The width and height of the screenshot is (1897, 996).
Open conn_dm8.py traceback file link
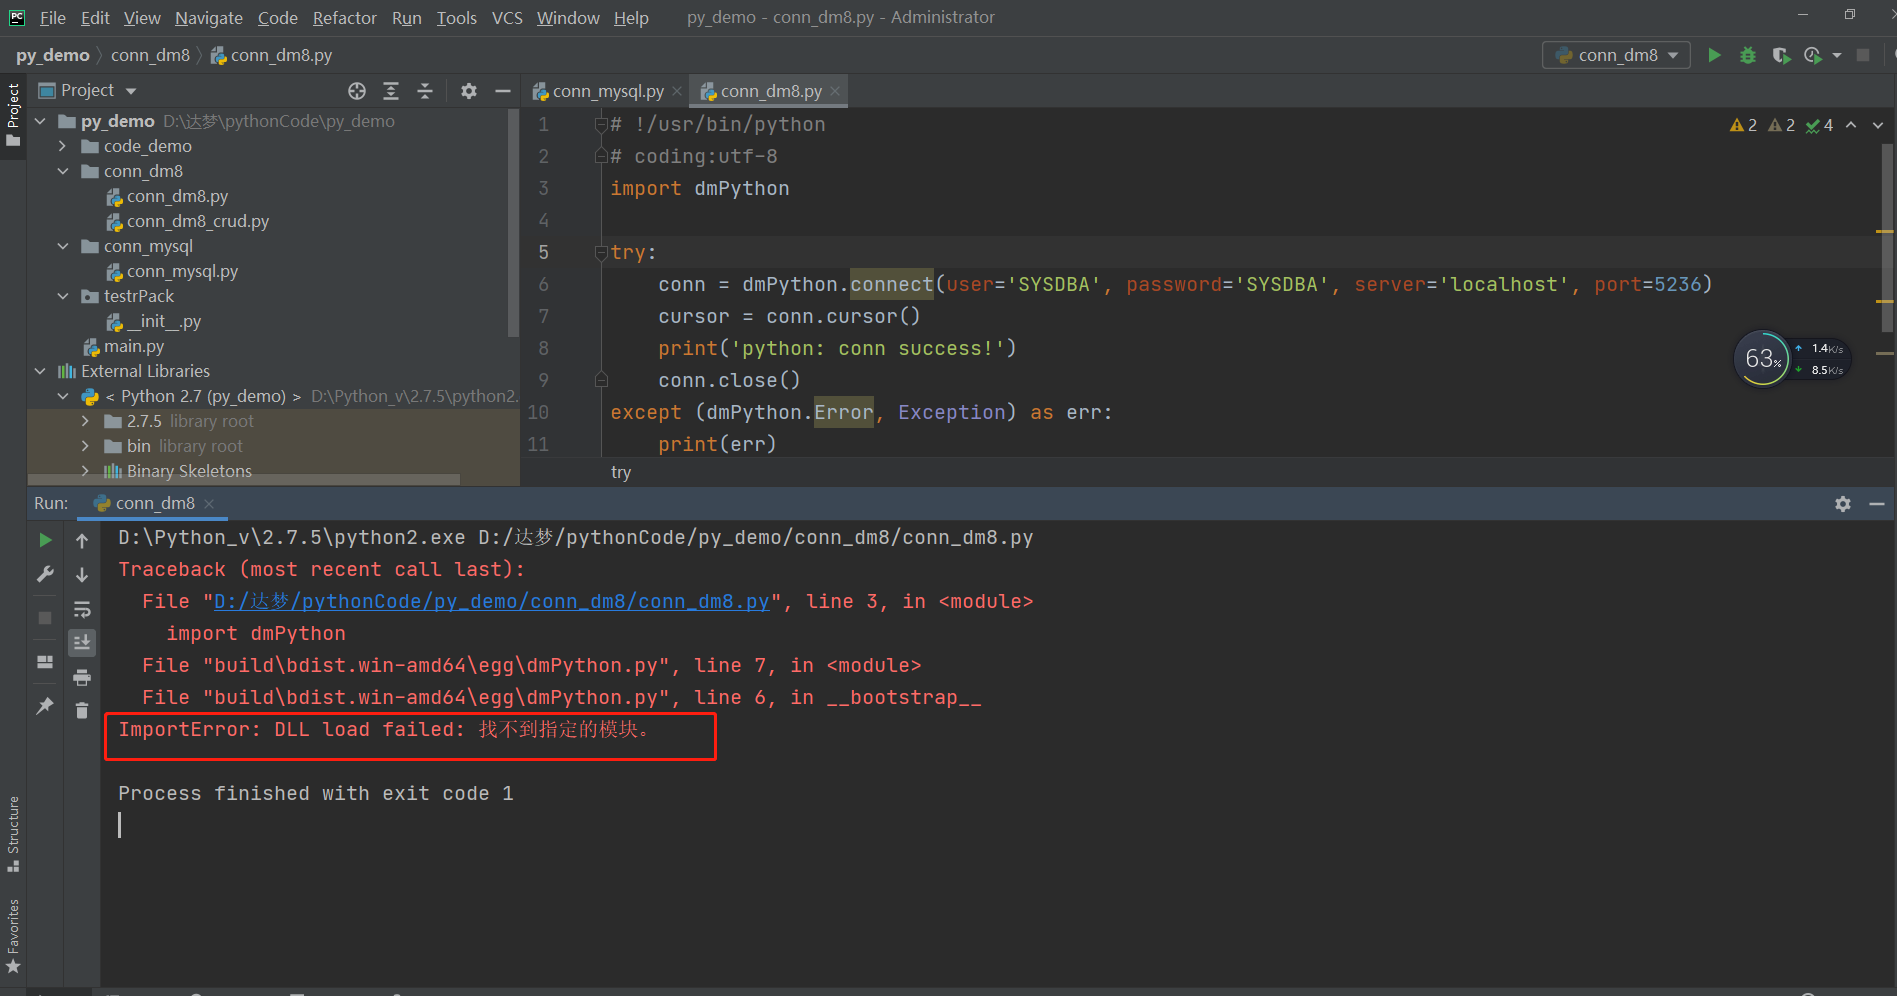[x=492, y=602]
